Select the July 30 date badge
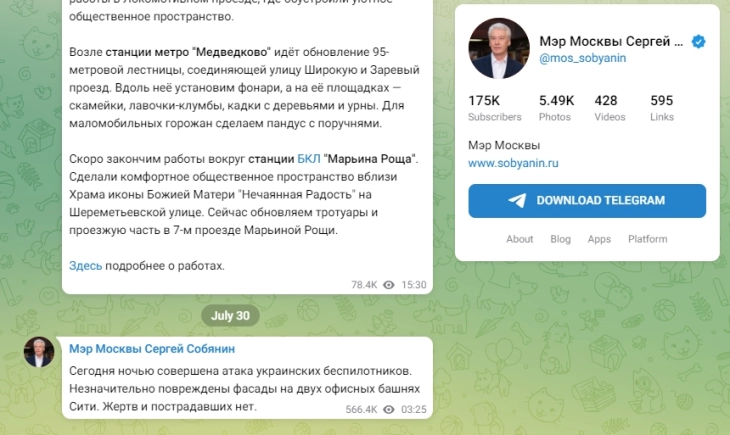 230,316
